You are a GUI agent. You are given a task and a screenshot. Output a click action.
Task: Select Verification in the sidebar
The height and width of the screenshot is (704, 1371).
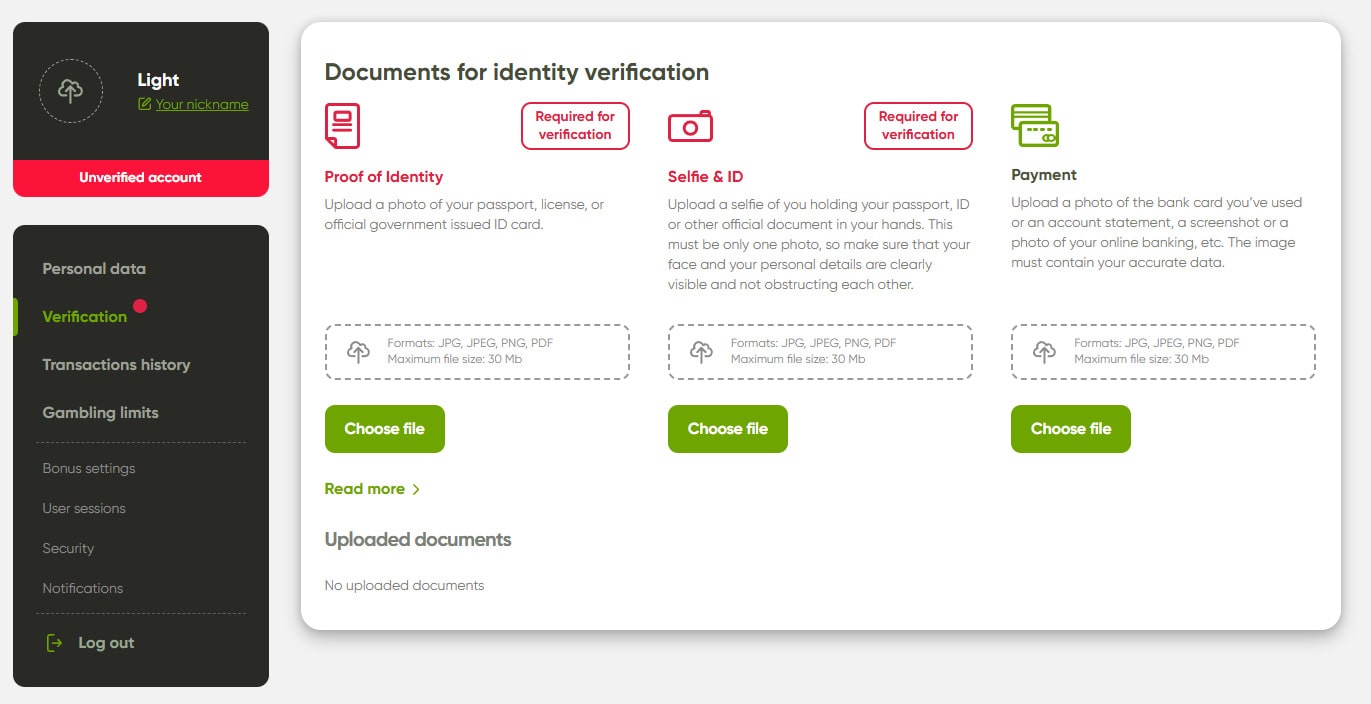[85, 317]
